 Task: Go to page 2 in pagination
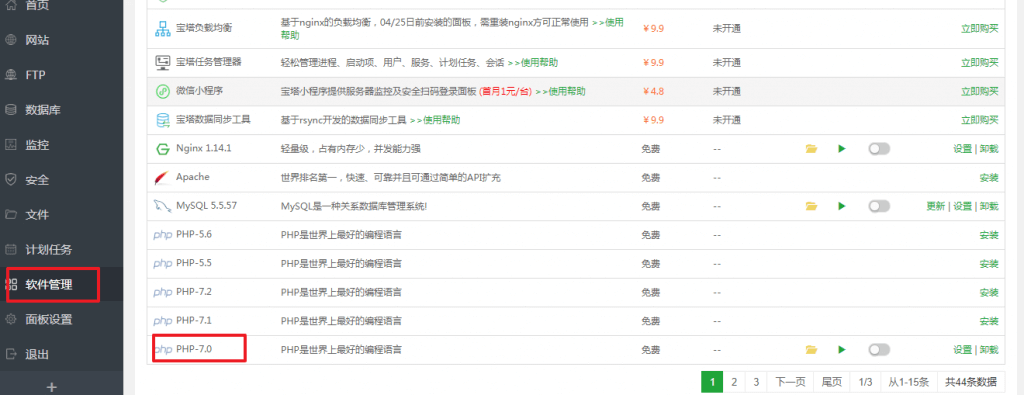[734, 382]
